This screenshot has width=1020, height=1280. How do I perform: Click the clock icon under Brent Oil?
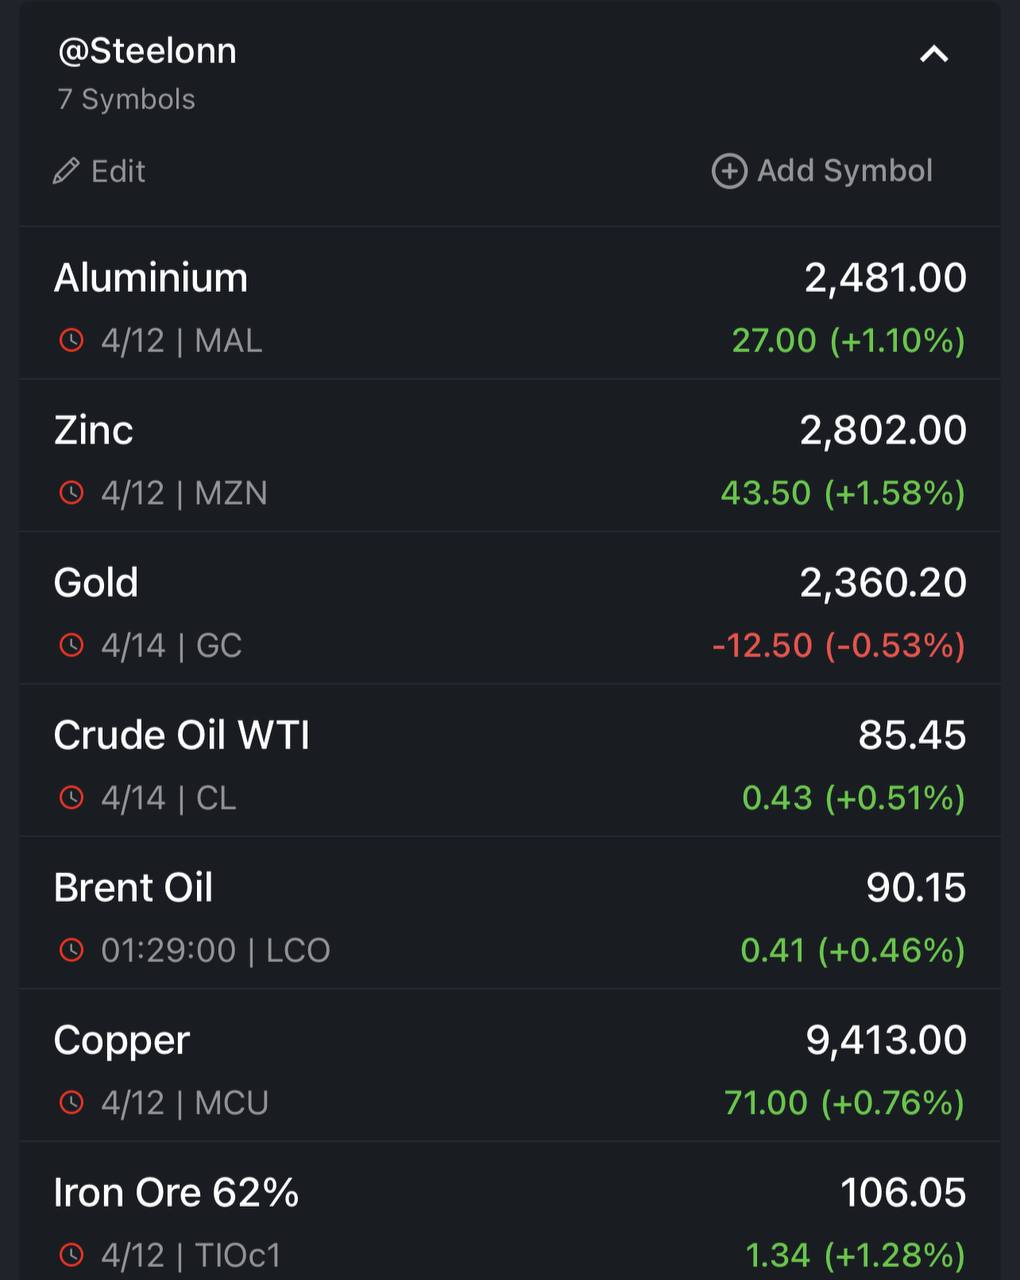point(71,950)
